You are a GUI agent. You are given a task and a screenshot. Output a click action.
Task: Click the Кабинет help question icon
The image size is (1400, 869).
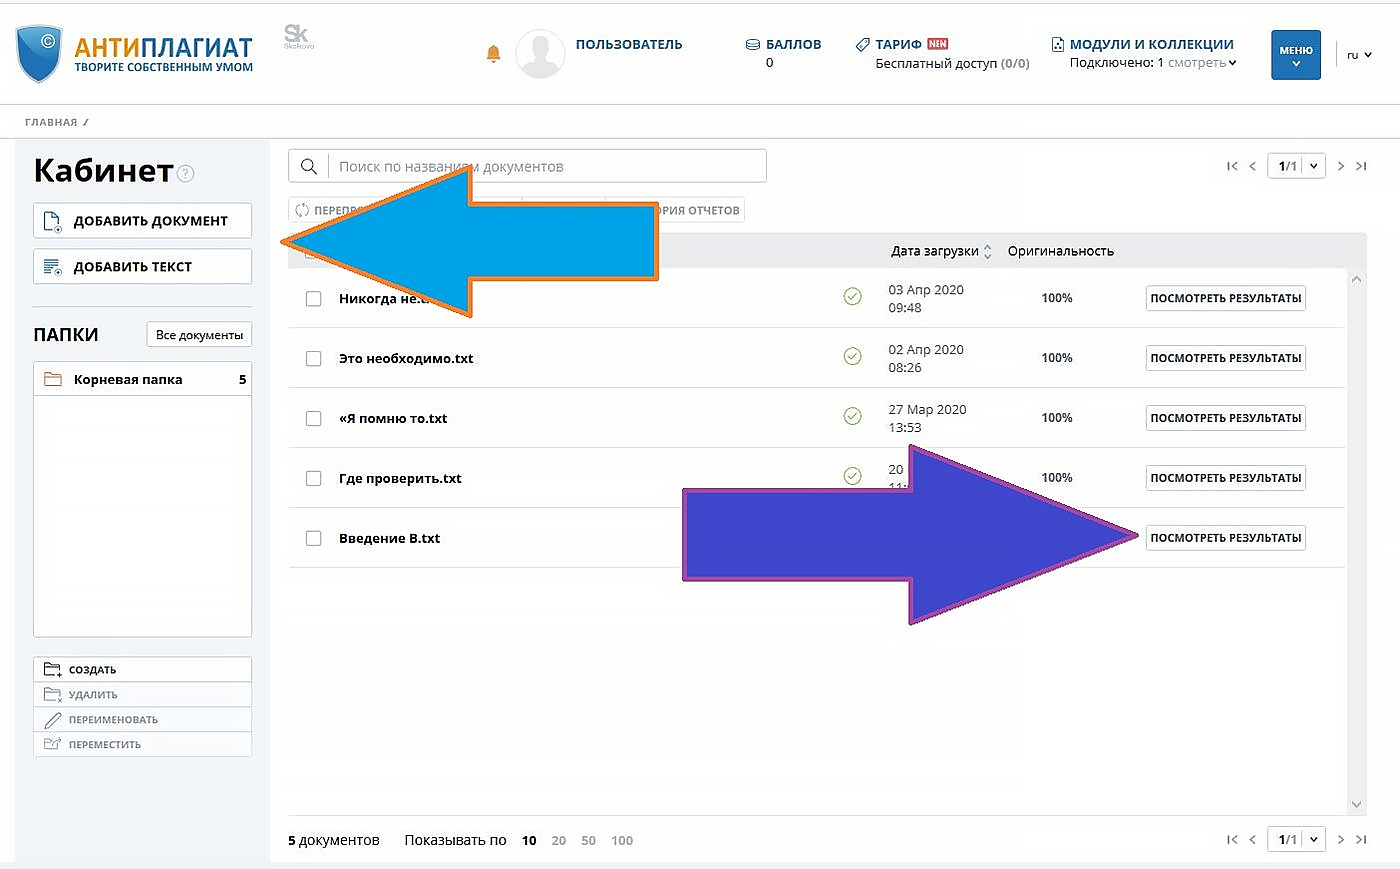[x=186, y=173]
